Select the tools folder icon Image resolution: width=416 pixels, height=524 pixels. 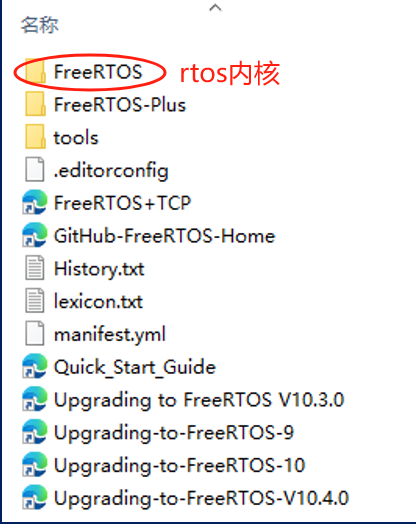[x=35, y=137]
